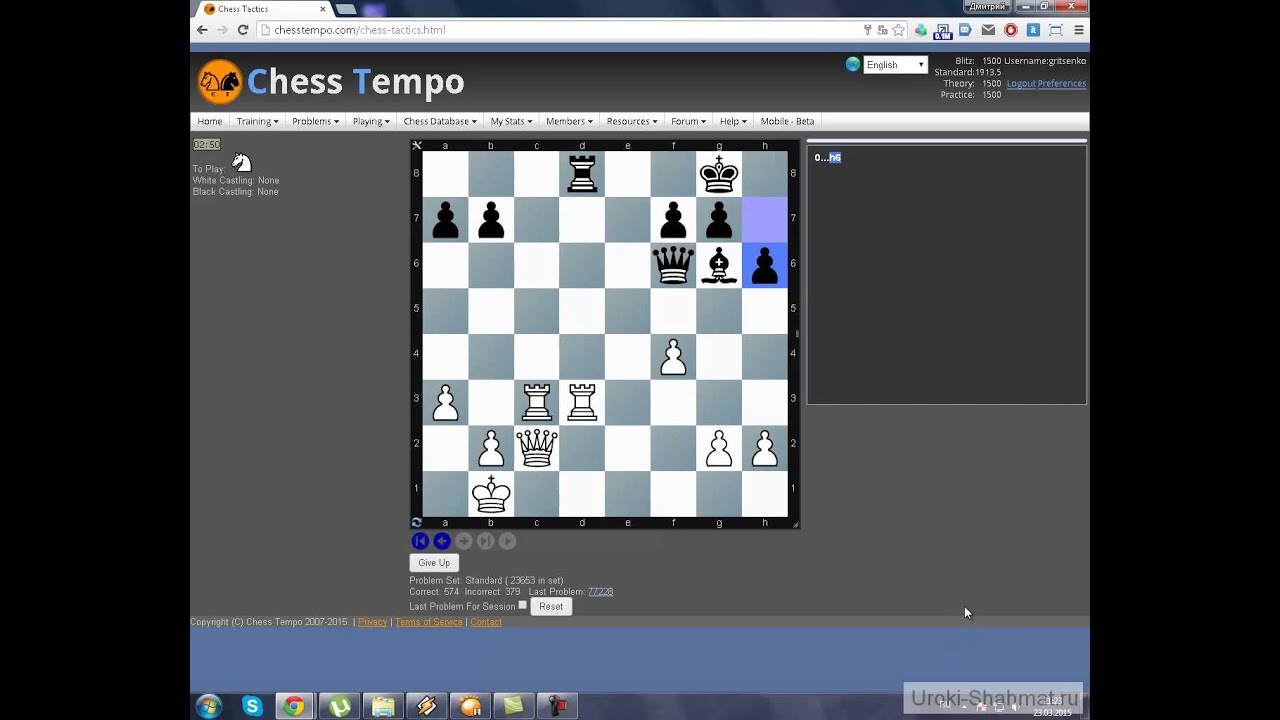1280x720 pixels.
Task: Select the white pawn on f4
Action: [x=673, y=357]
